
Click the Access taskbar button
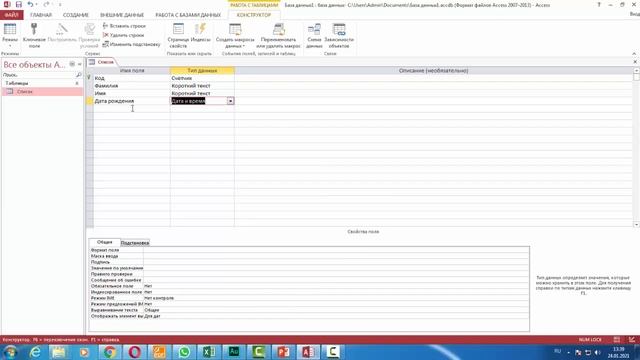tap(308, 352)
